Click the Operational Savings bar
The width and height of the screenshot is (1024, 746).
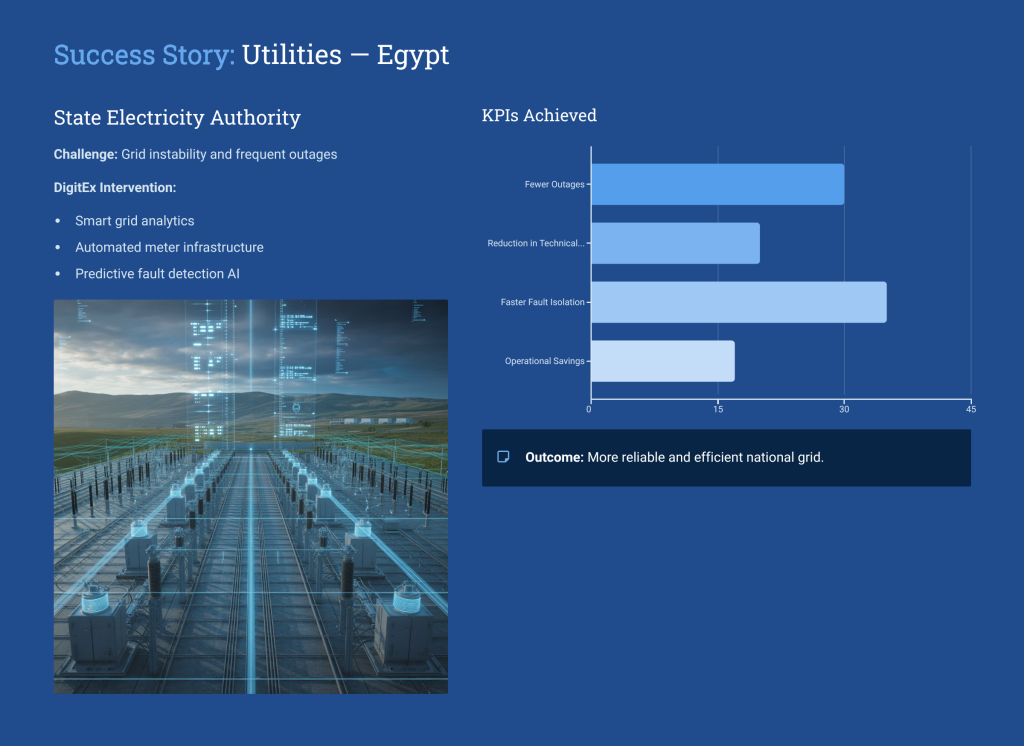click(x=662, y=361)
